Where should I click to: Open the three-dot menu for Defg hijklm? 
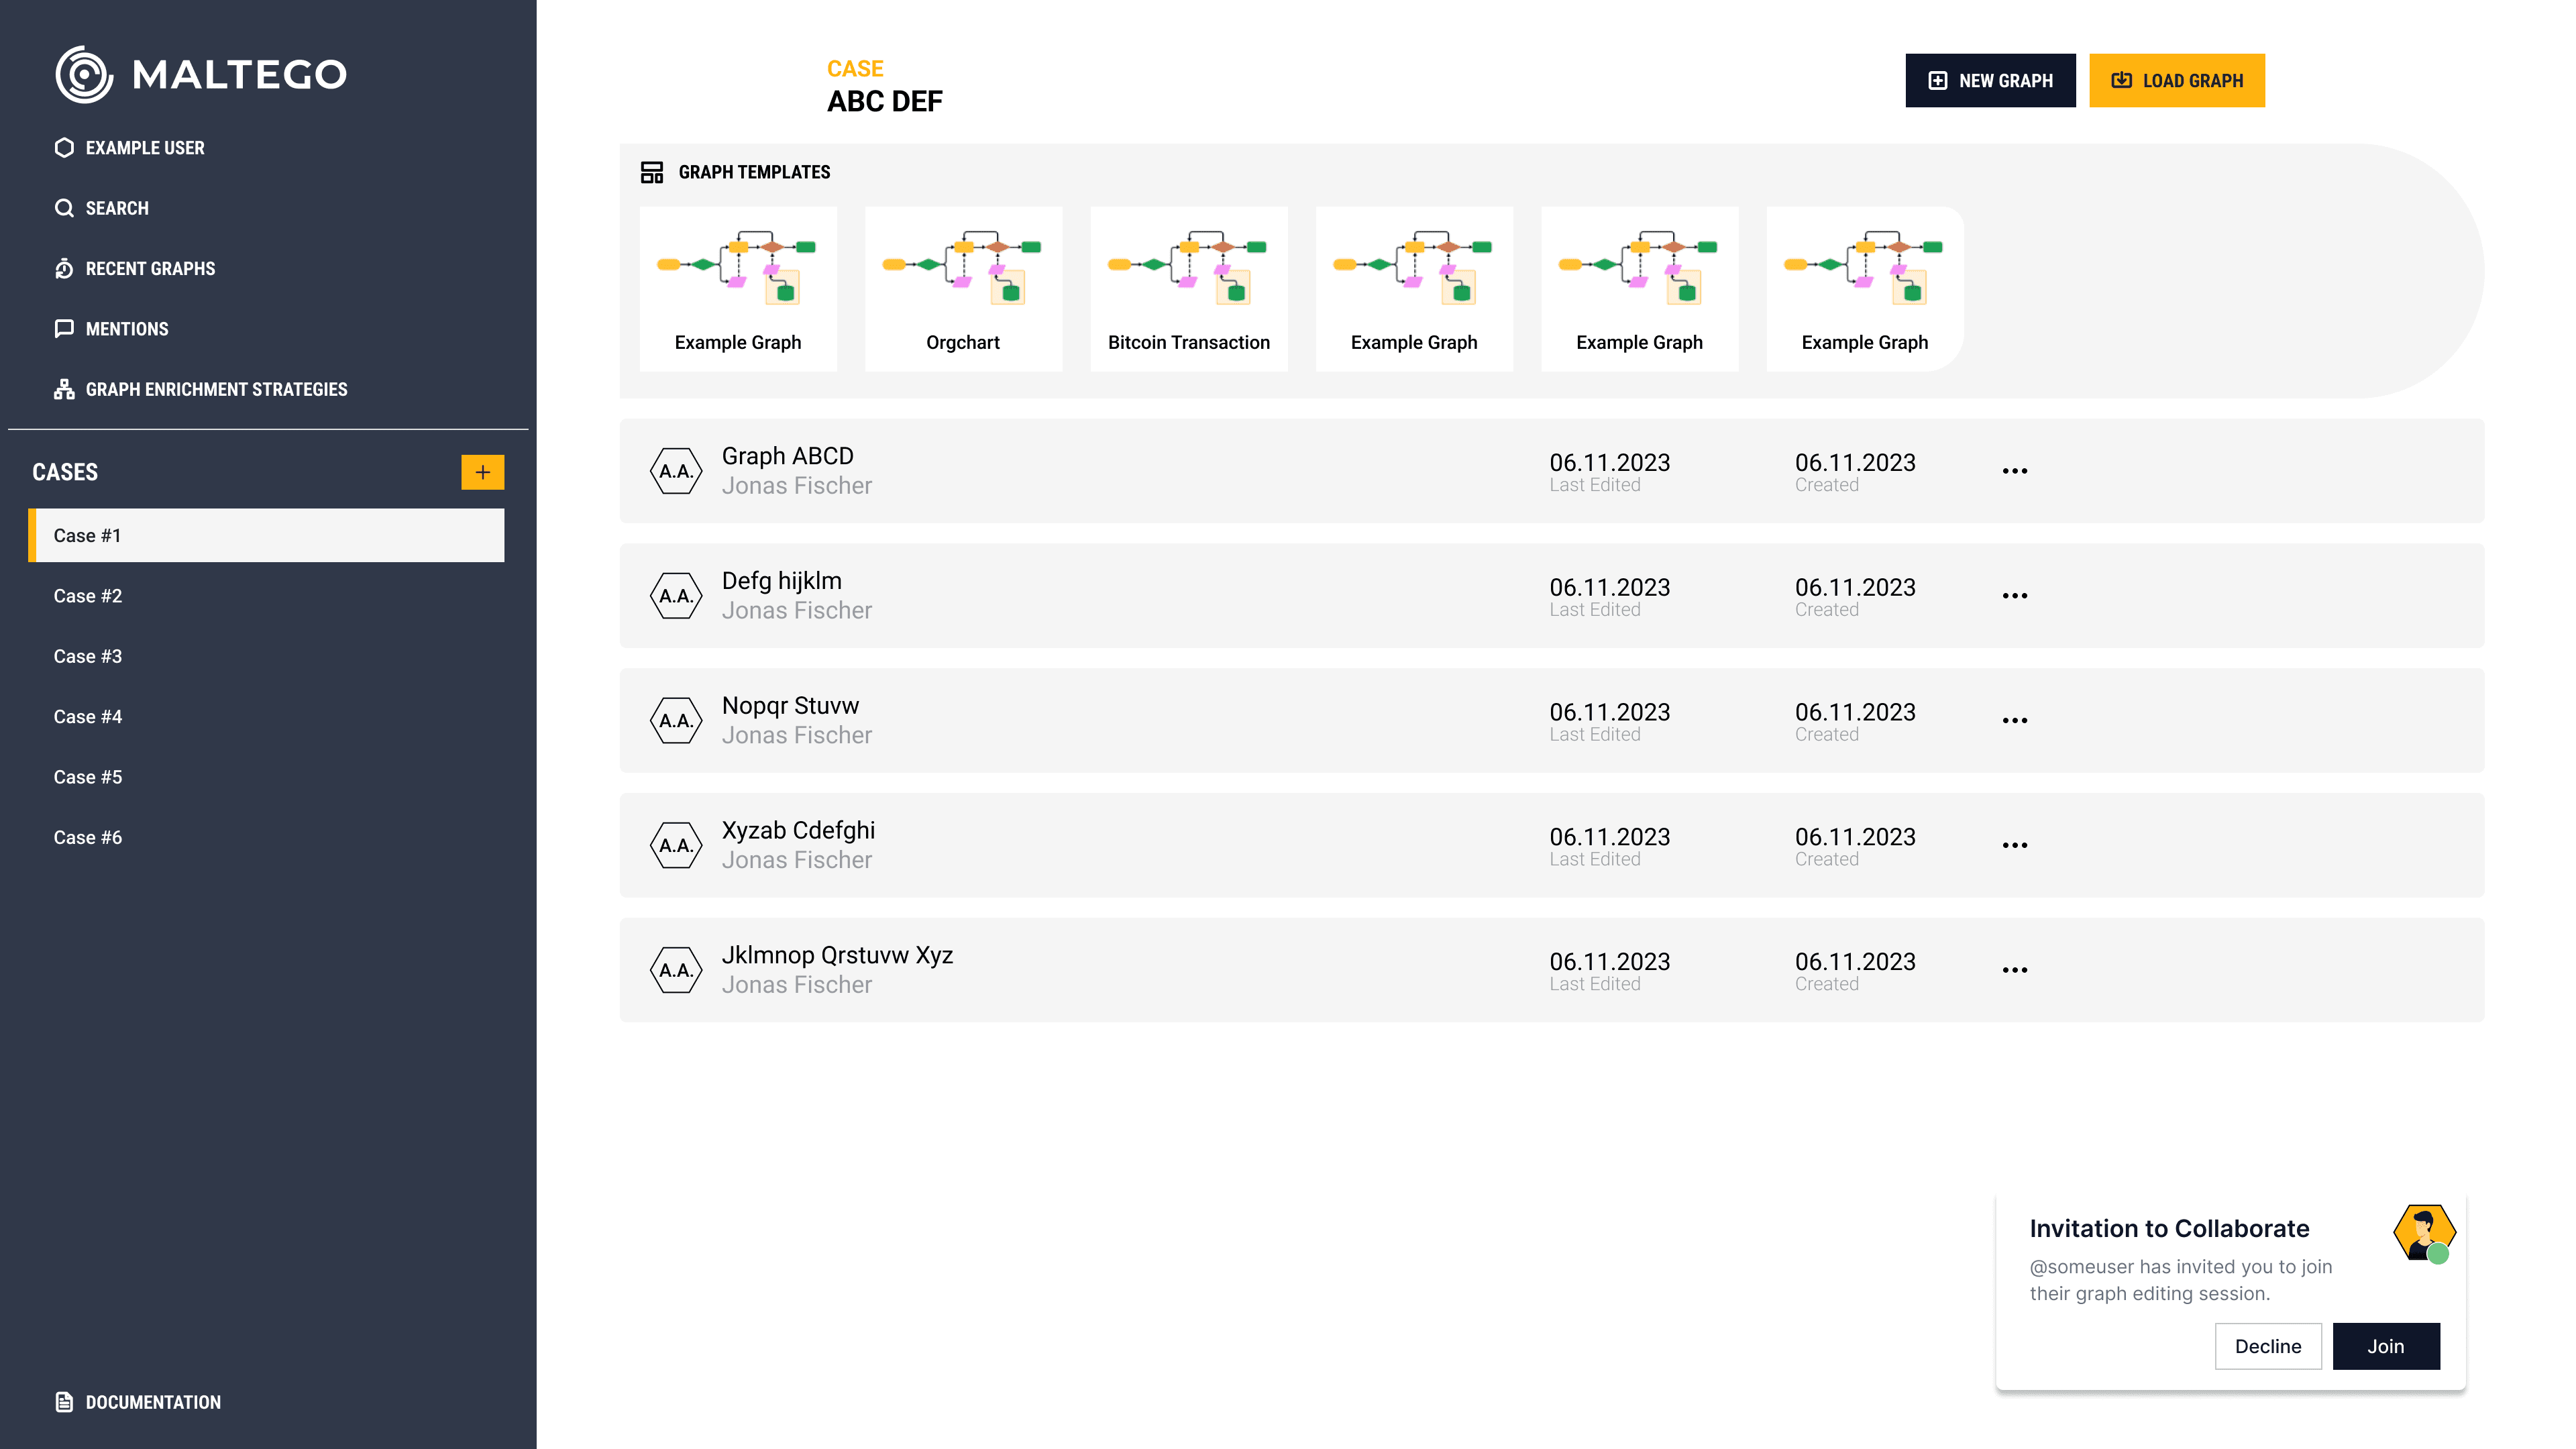(x=2014, y=596)
